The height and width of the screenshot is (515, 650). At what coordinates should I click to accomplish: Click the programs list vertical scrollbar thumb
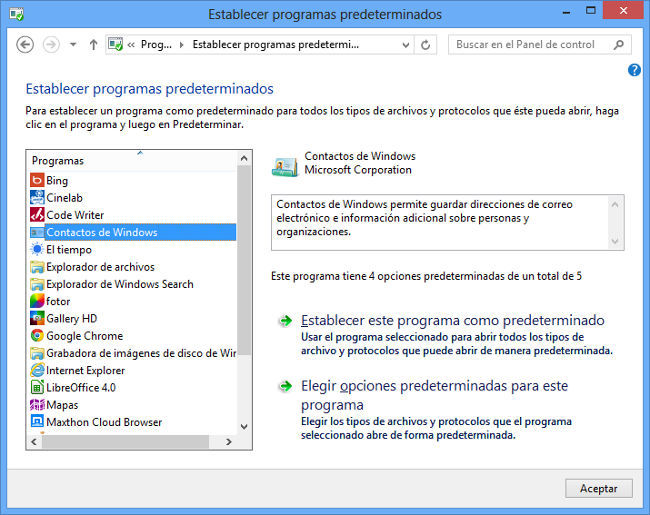pyautogui.click(x=244, y=260)
